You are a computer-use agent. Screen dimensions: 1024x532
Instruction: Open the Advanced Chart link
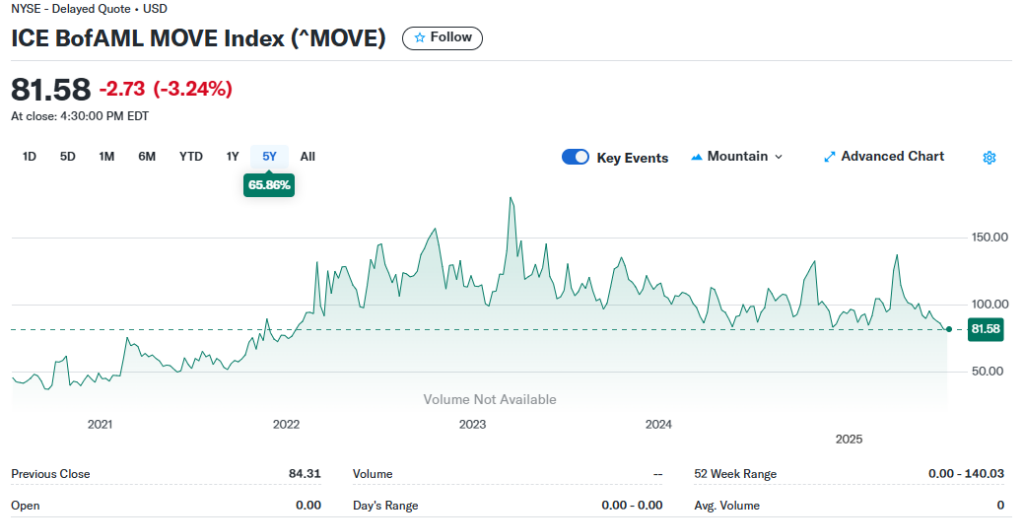click(884, 157)
